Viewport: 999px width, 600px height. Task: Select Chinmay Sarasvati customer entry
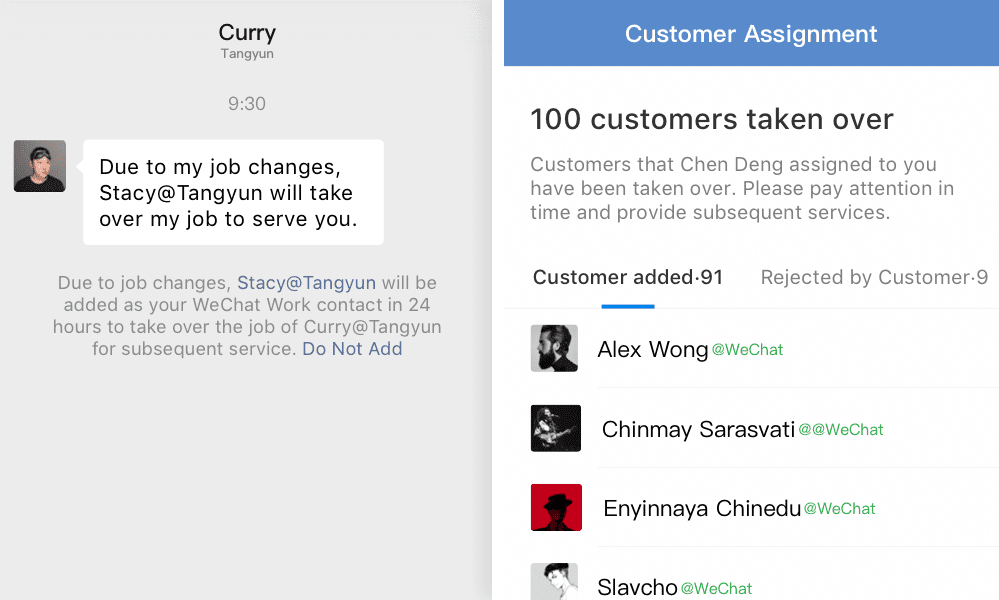(x=751, y=428)
